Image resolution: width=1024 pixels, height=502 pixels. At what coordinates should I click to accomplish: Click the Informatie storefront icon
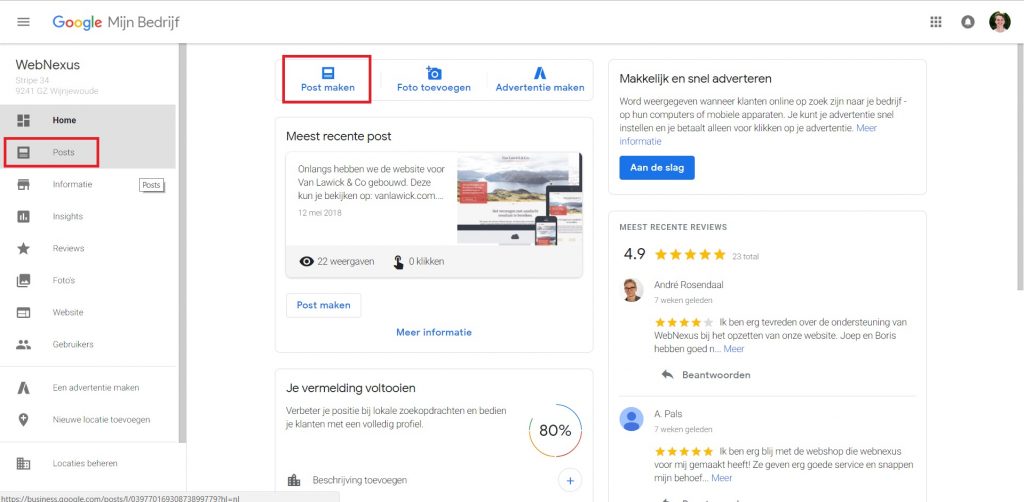point(24,184)
